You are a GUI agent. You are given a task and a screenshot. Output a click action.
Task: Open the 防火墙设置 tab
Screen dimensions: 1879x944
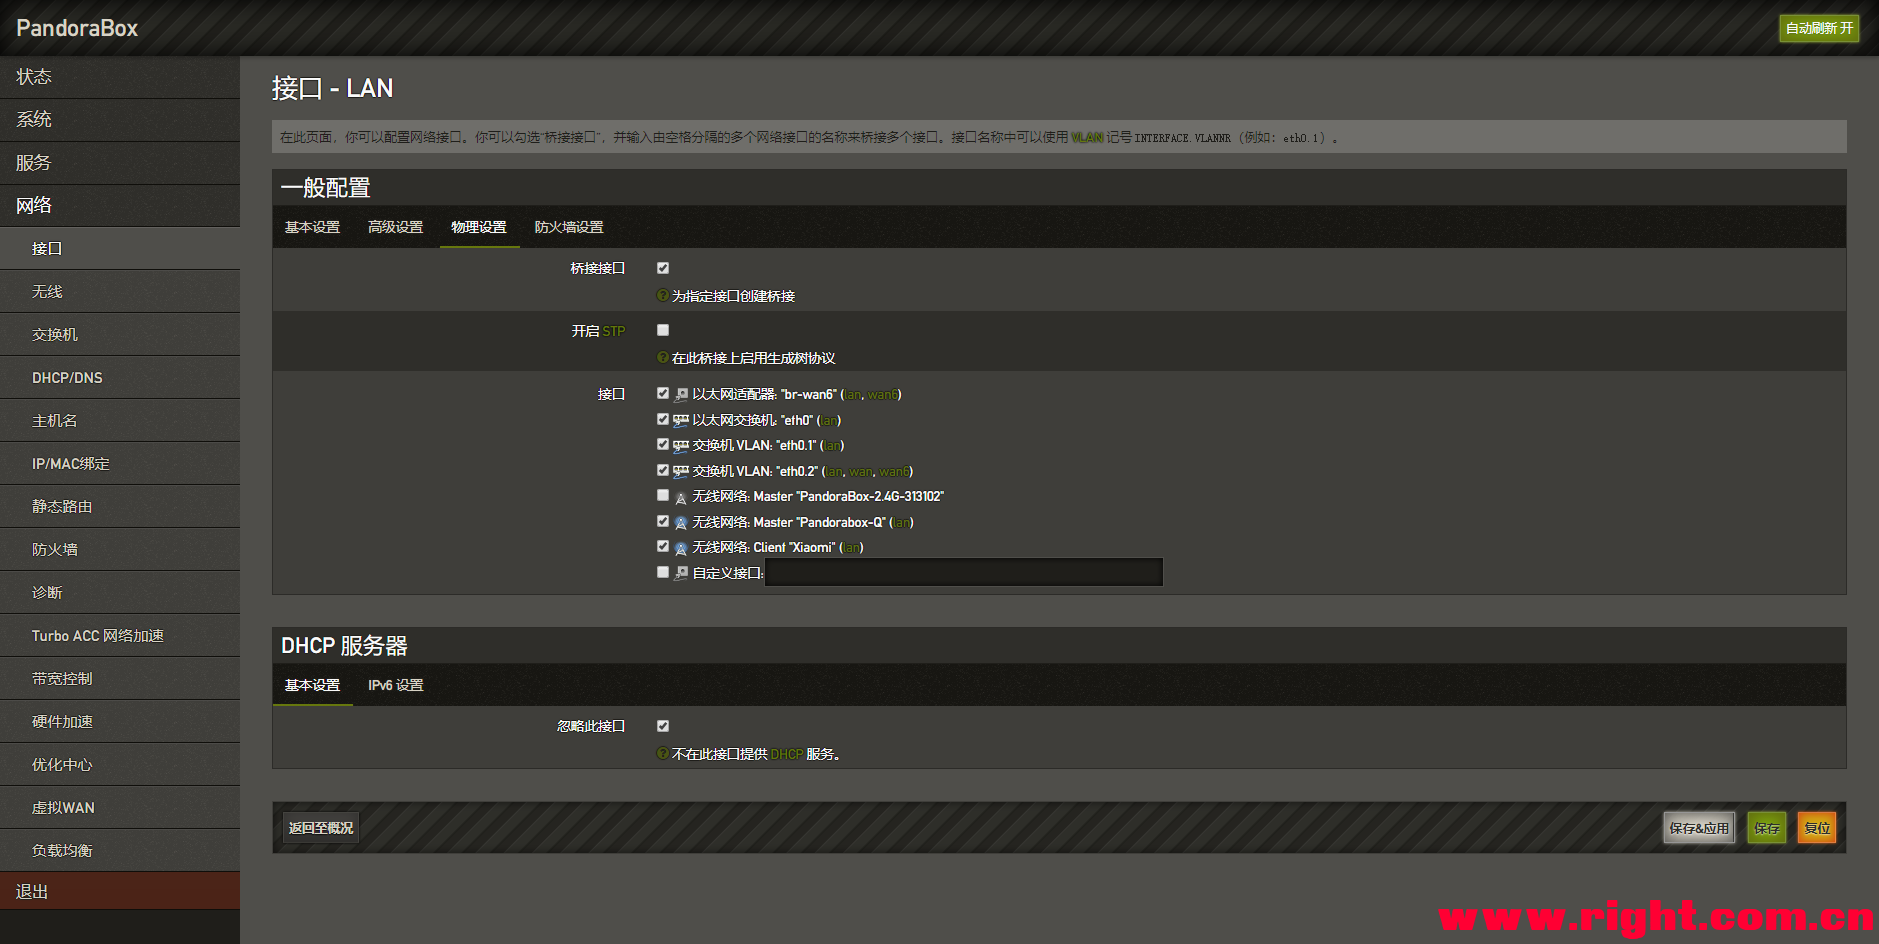569,227
